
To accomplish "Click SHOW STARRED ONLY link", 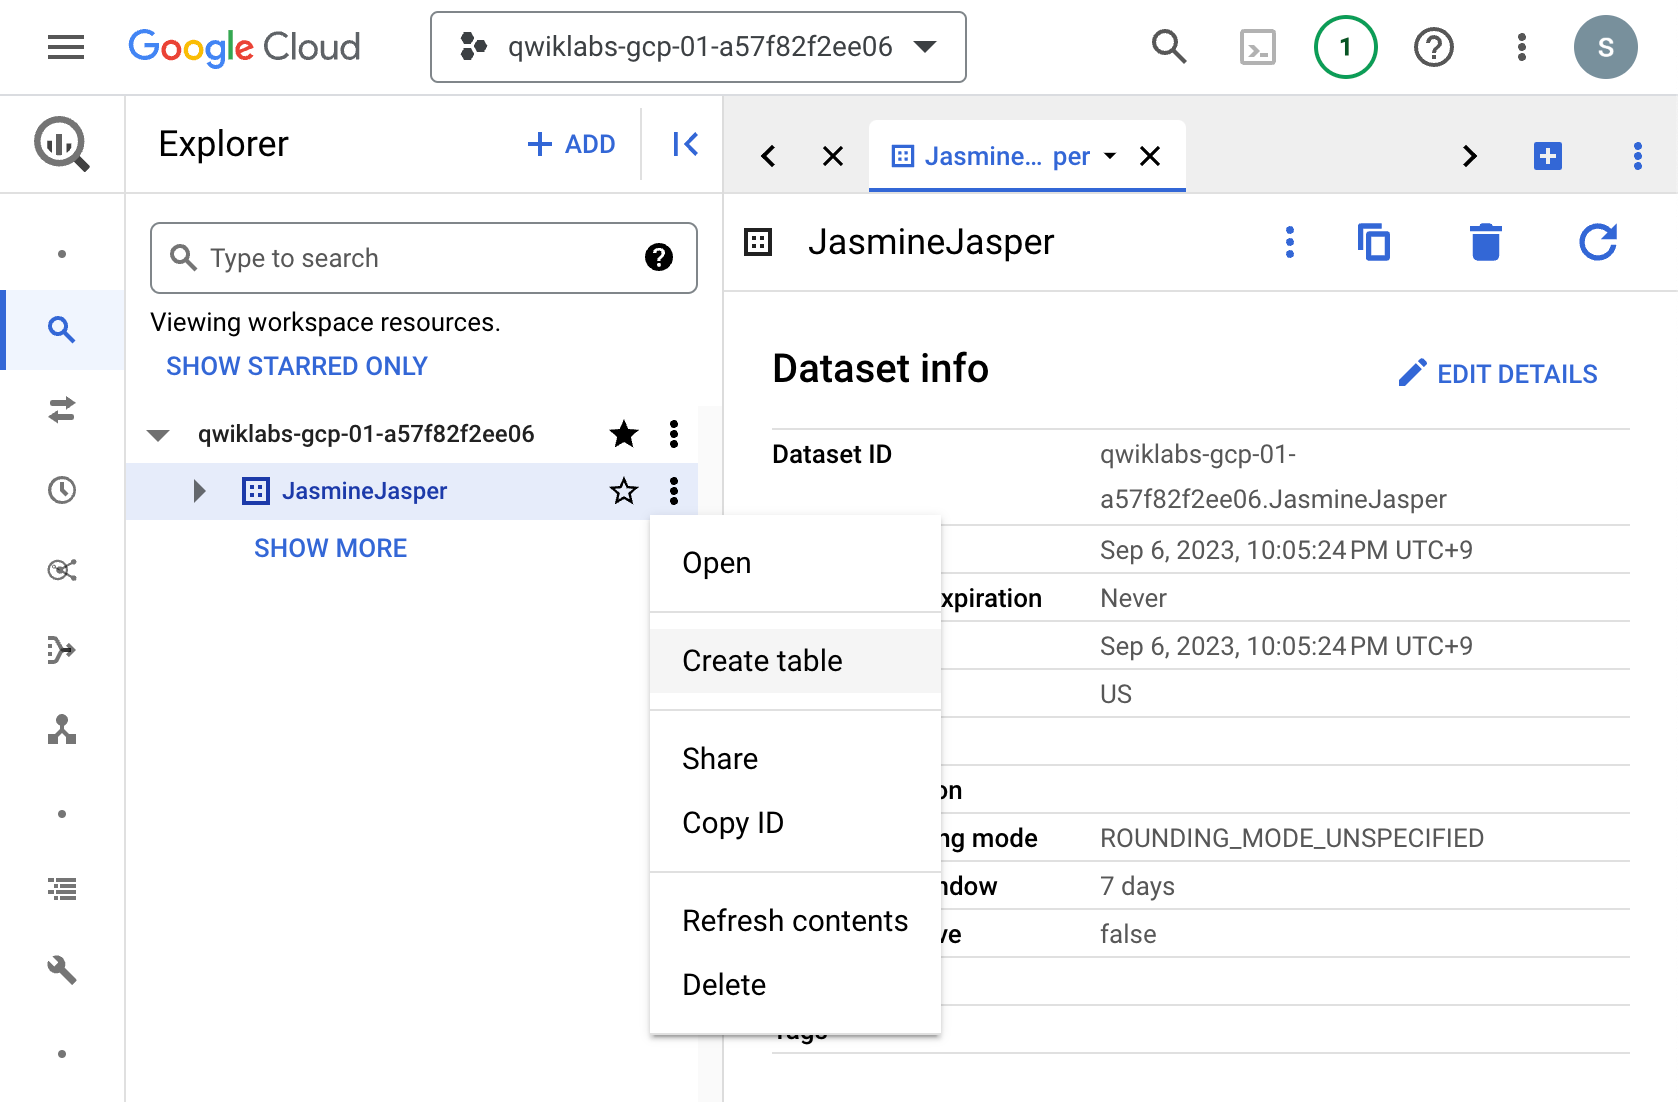I will (296, 366).
